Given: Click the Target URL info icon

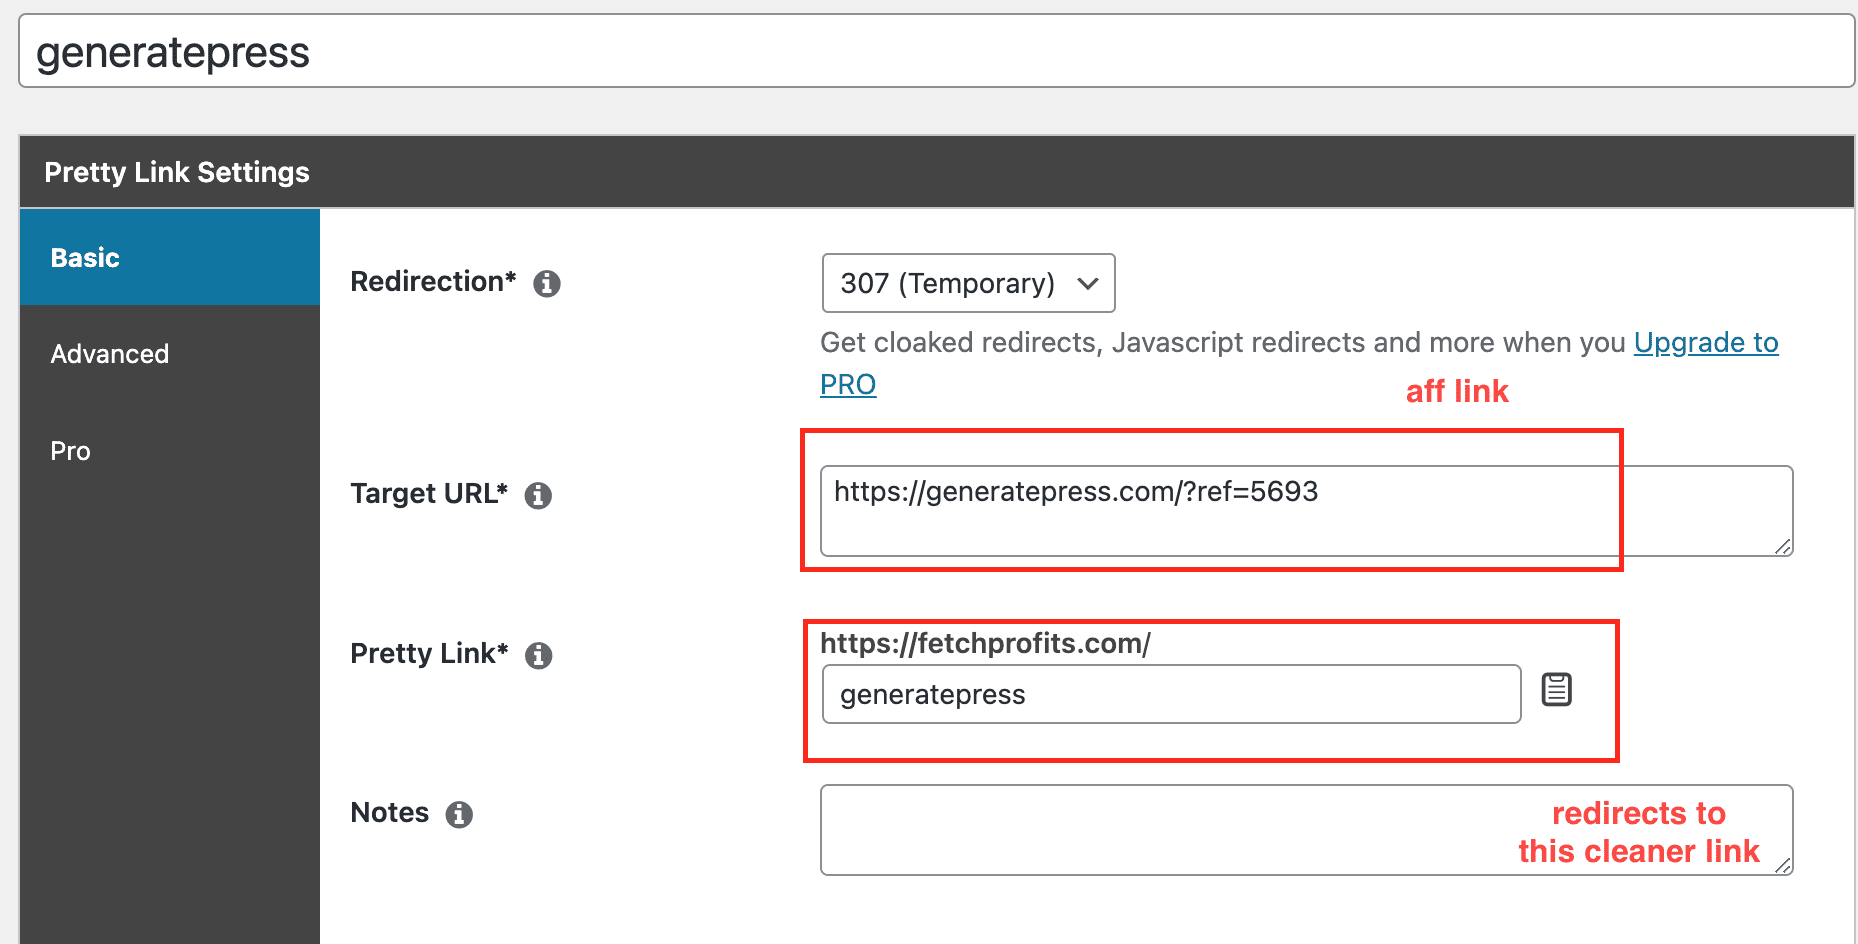Looking at the screenshot, I should [x=538, y=495].
